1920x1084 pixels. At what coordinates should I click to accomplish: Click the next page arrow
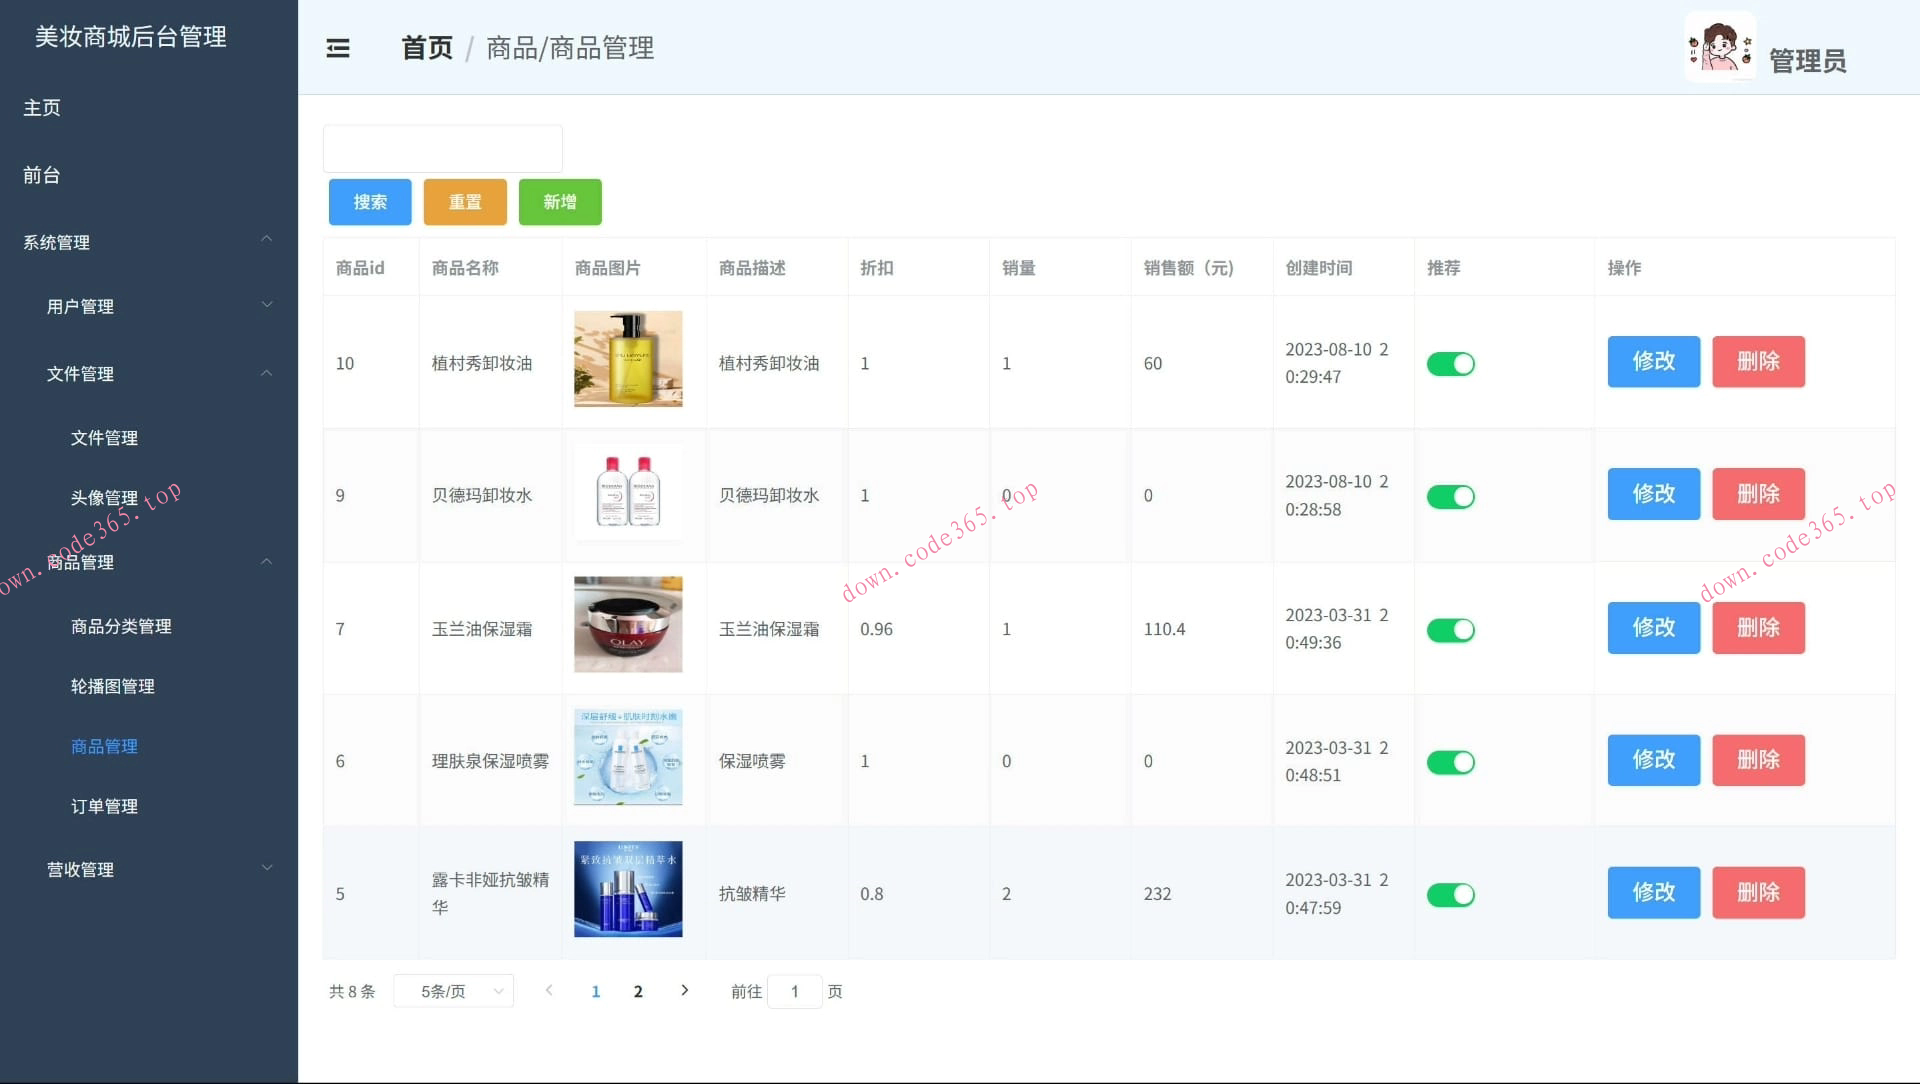(684, 991)
